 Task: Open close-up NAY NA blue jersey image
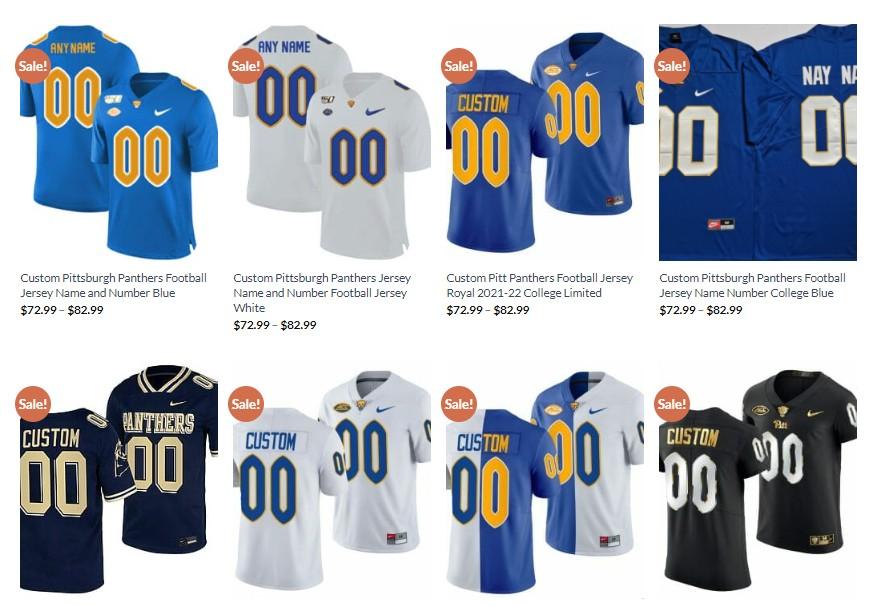coord(758,142)
